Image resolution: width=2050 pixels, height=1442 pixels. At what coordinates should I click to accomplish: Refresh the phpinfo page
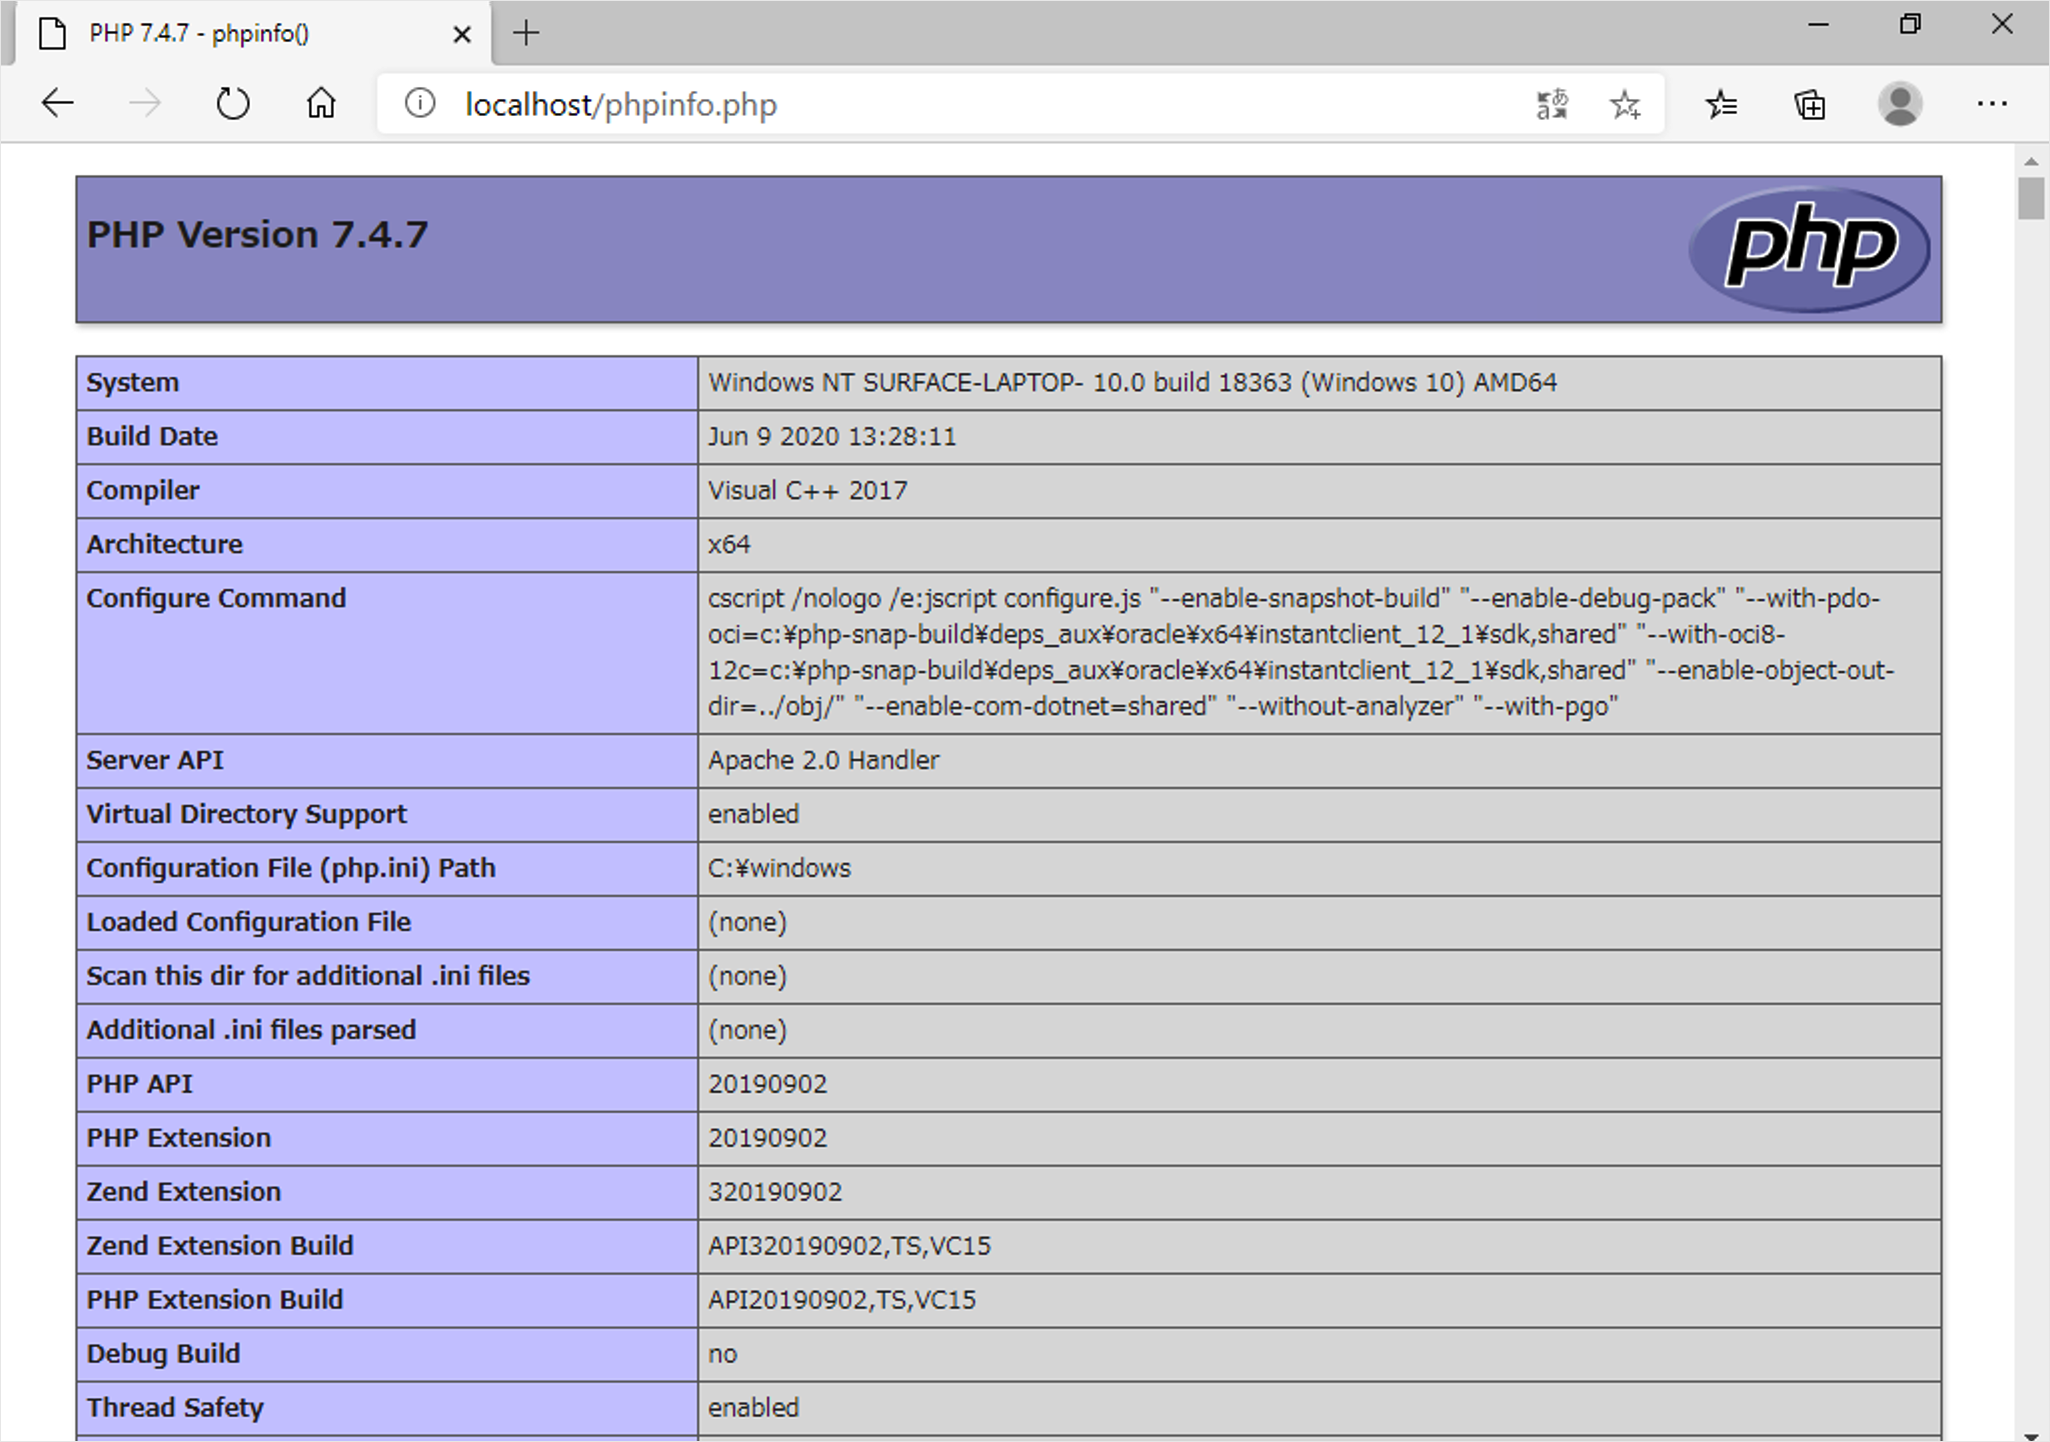(x=233, y=103)
